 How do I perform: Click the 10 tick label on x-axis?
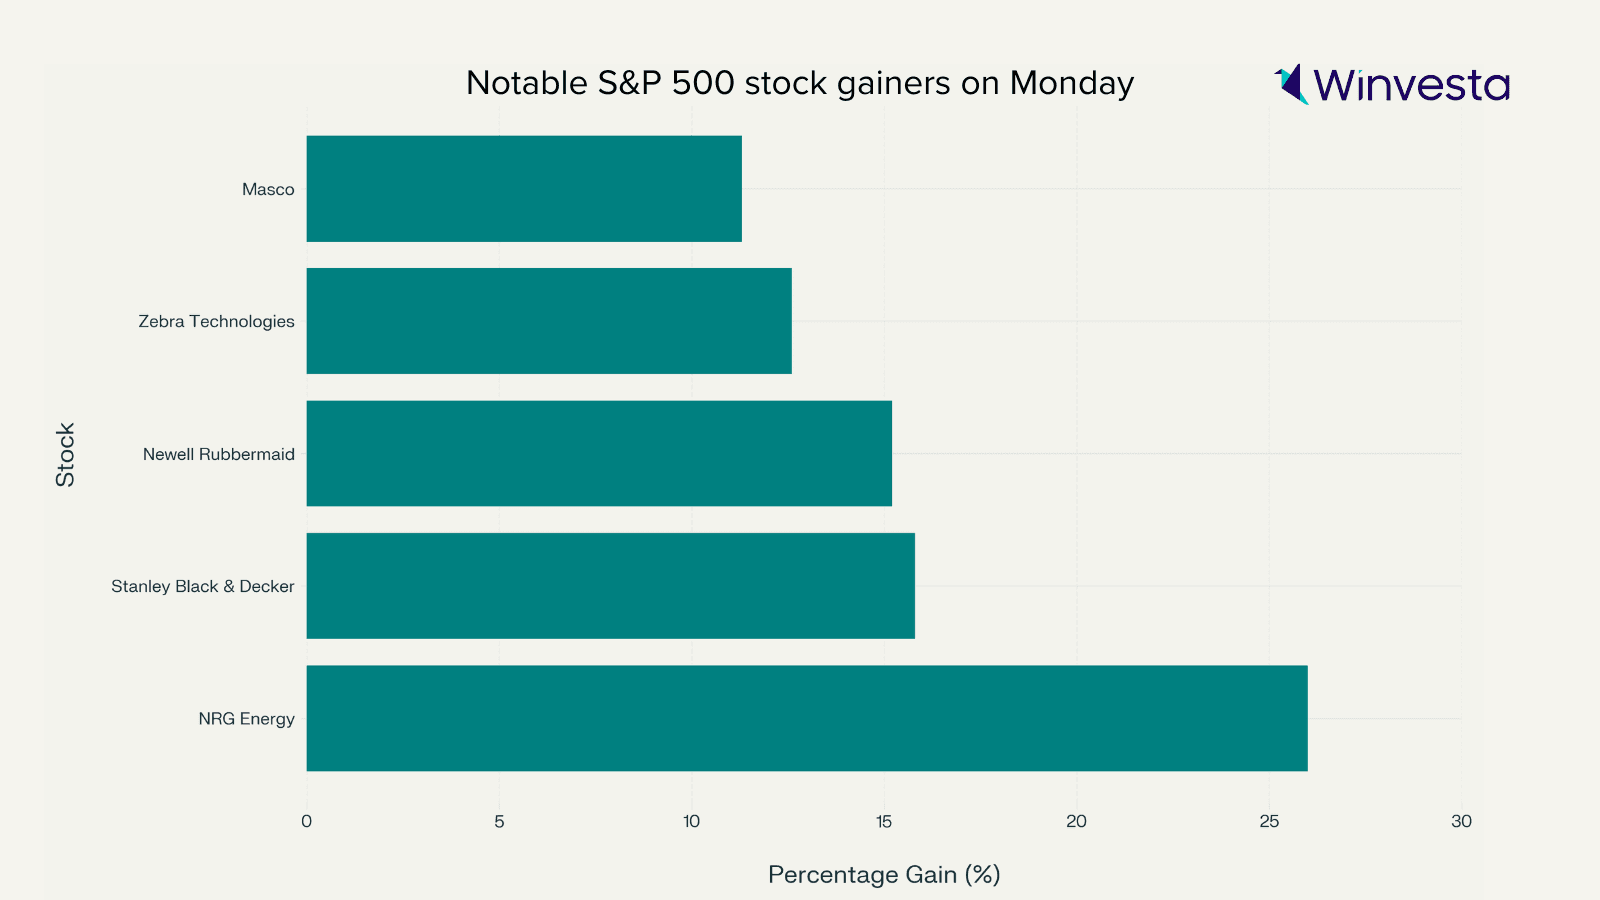click(691, 821)
